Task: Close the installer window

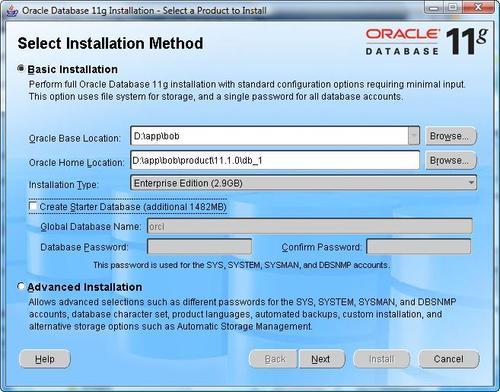Action: pyautogui.click(x=478, y=8)
